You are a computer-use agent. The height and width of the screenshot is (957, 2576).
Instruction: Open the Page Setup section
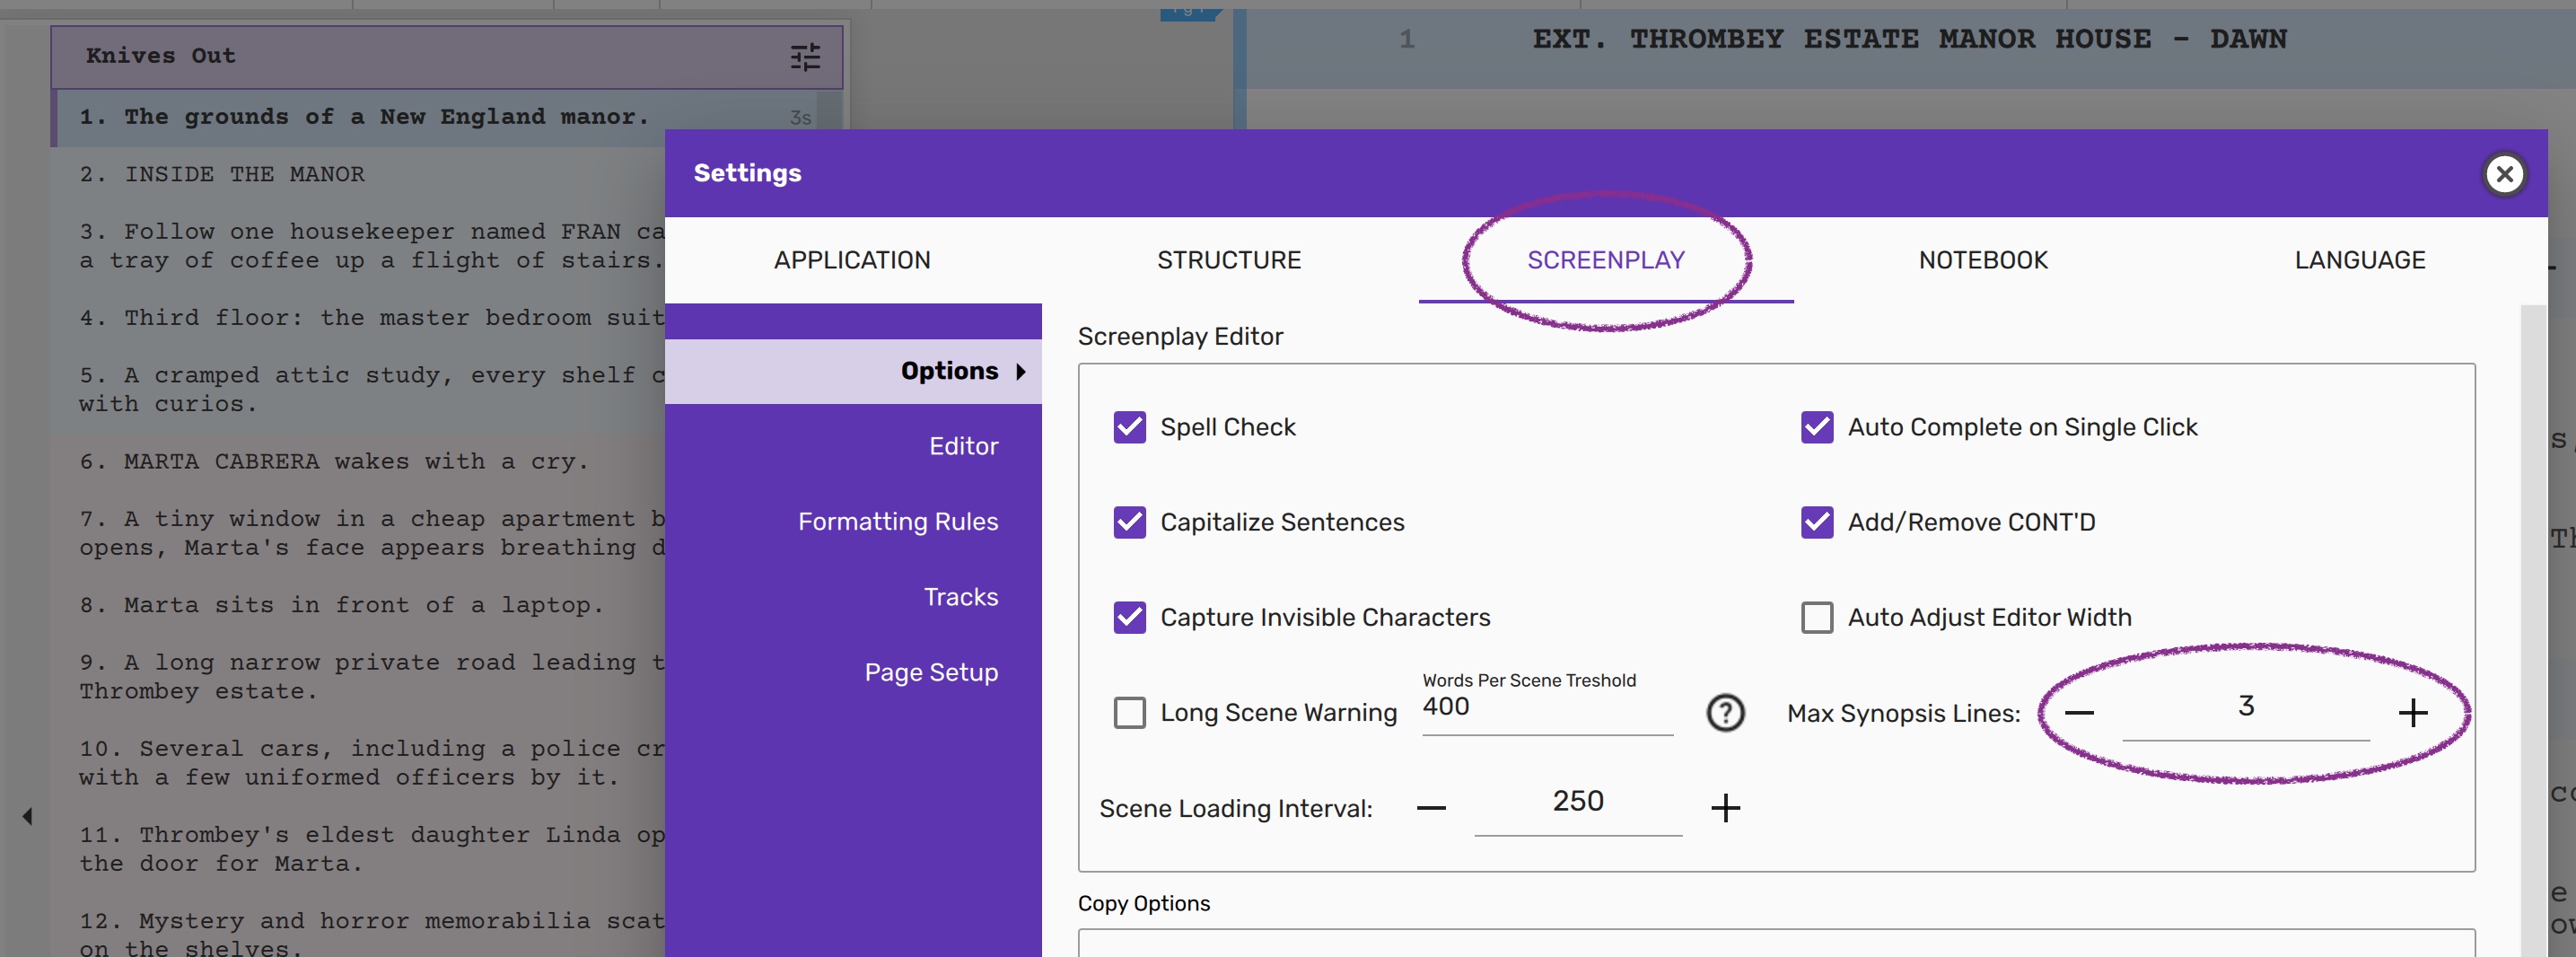(930, 672)
